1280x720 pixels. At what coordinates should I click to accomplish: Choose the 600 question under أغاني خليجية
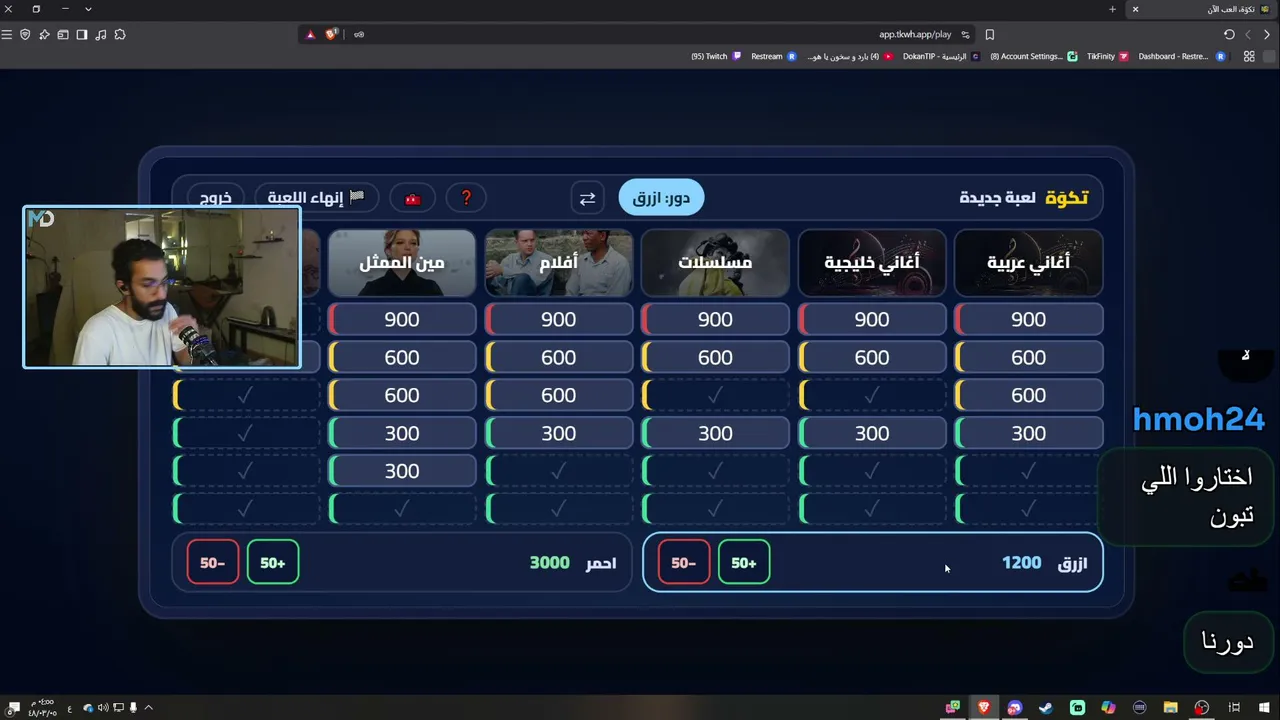coord(872,357)
